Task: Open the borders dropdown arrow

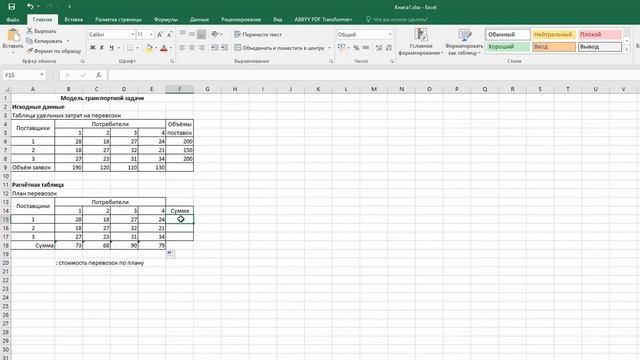Action: [137, 48]
